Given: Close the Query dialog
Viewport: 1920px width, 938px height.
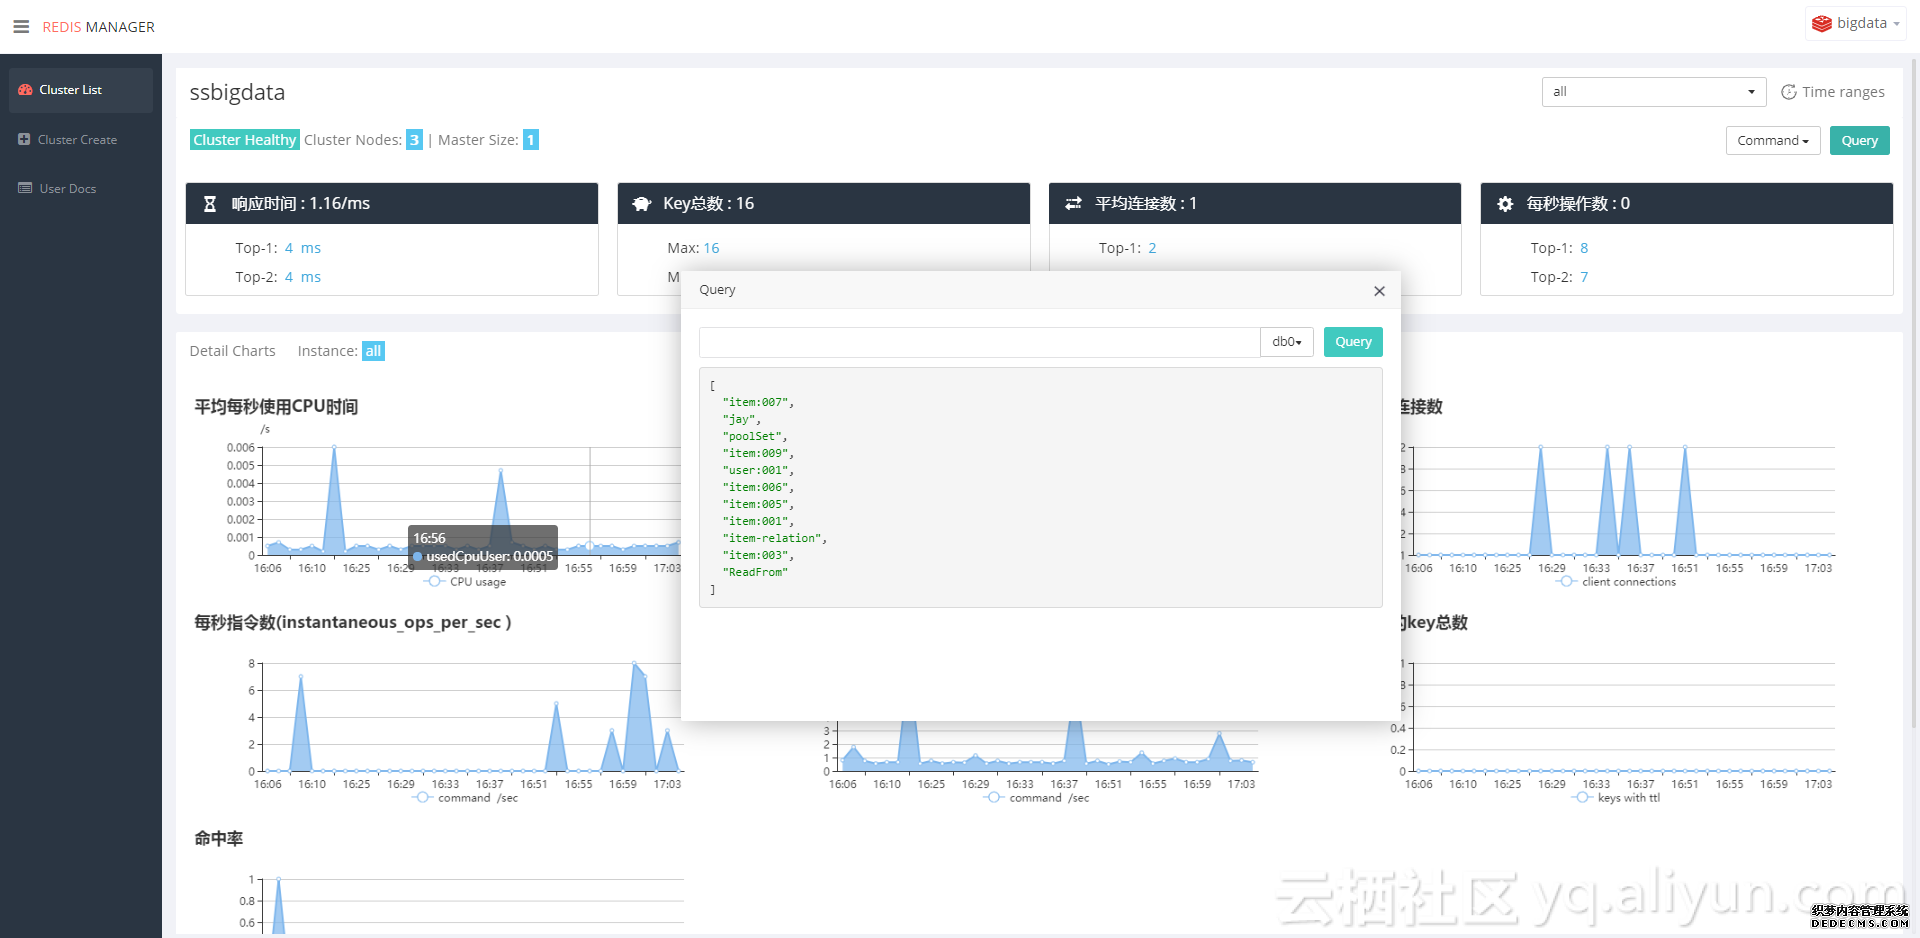Looking at the screenshot, I should tap(1379, 291).
